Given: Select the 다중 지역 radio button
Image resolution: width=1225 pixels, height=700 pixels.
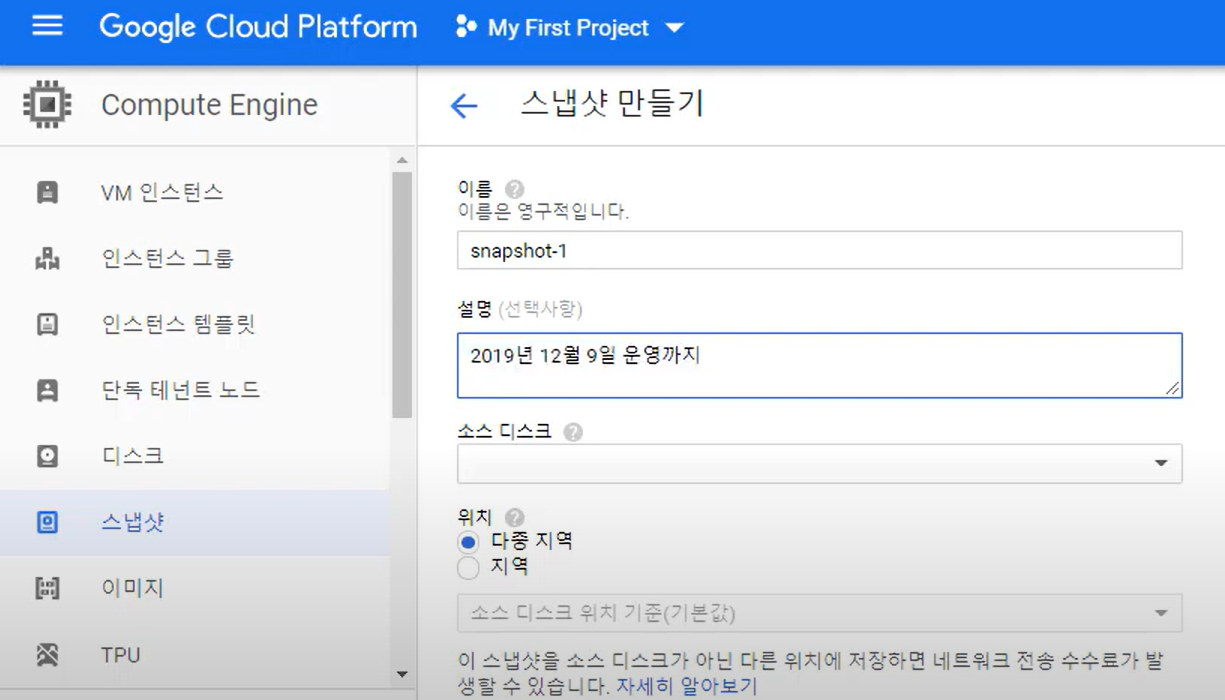Looking at the screenshot, I should tap(468, 542).
